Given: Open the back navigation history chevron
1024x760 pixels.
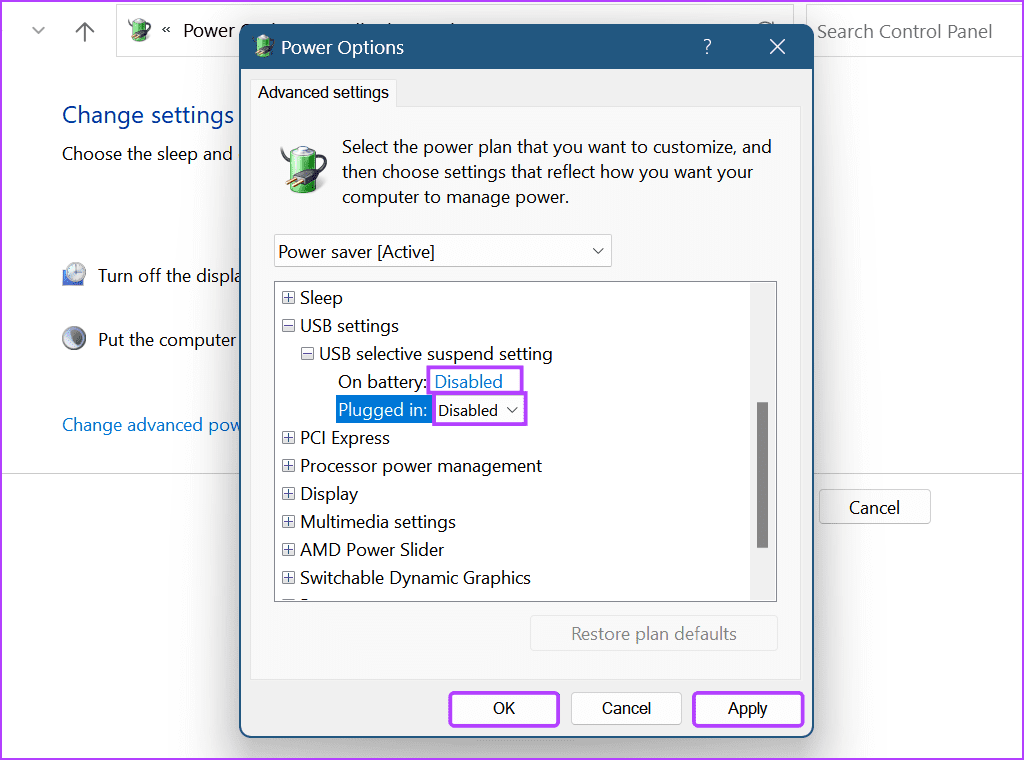Looking at the screenshot, I should 38,30.
